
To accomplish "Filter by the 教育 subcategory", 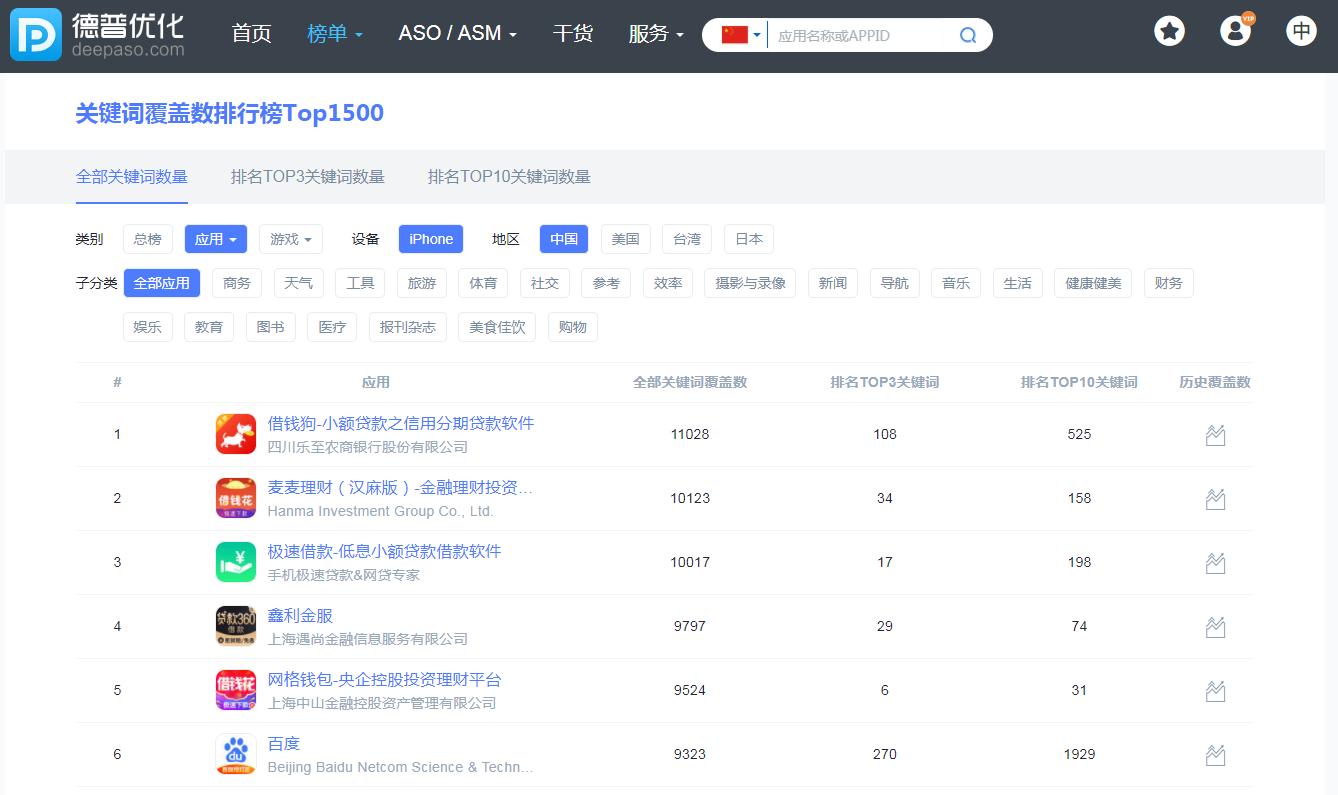I will coord(209,327).
